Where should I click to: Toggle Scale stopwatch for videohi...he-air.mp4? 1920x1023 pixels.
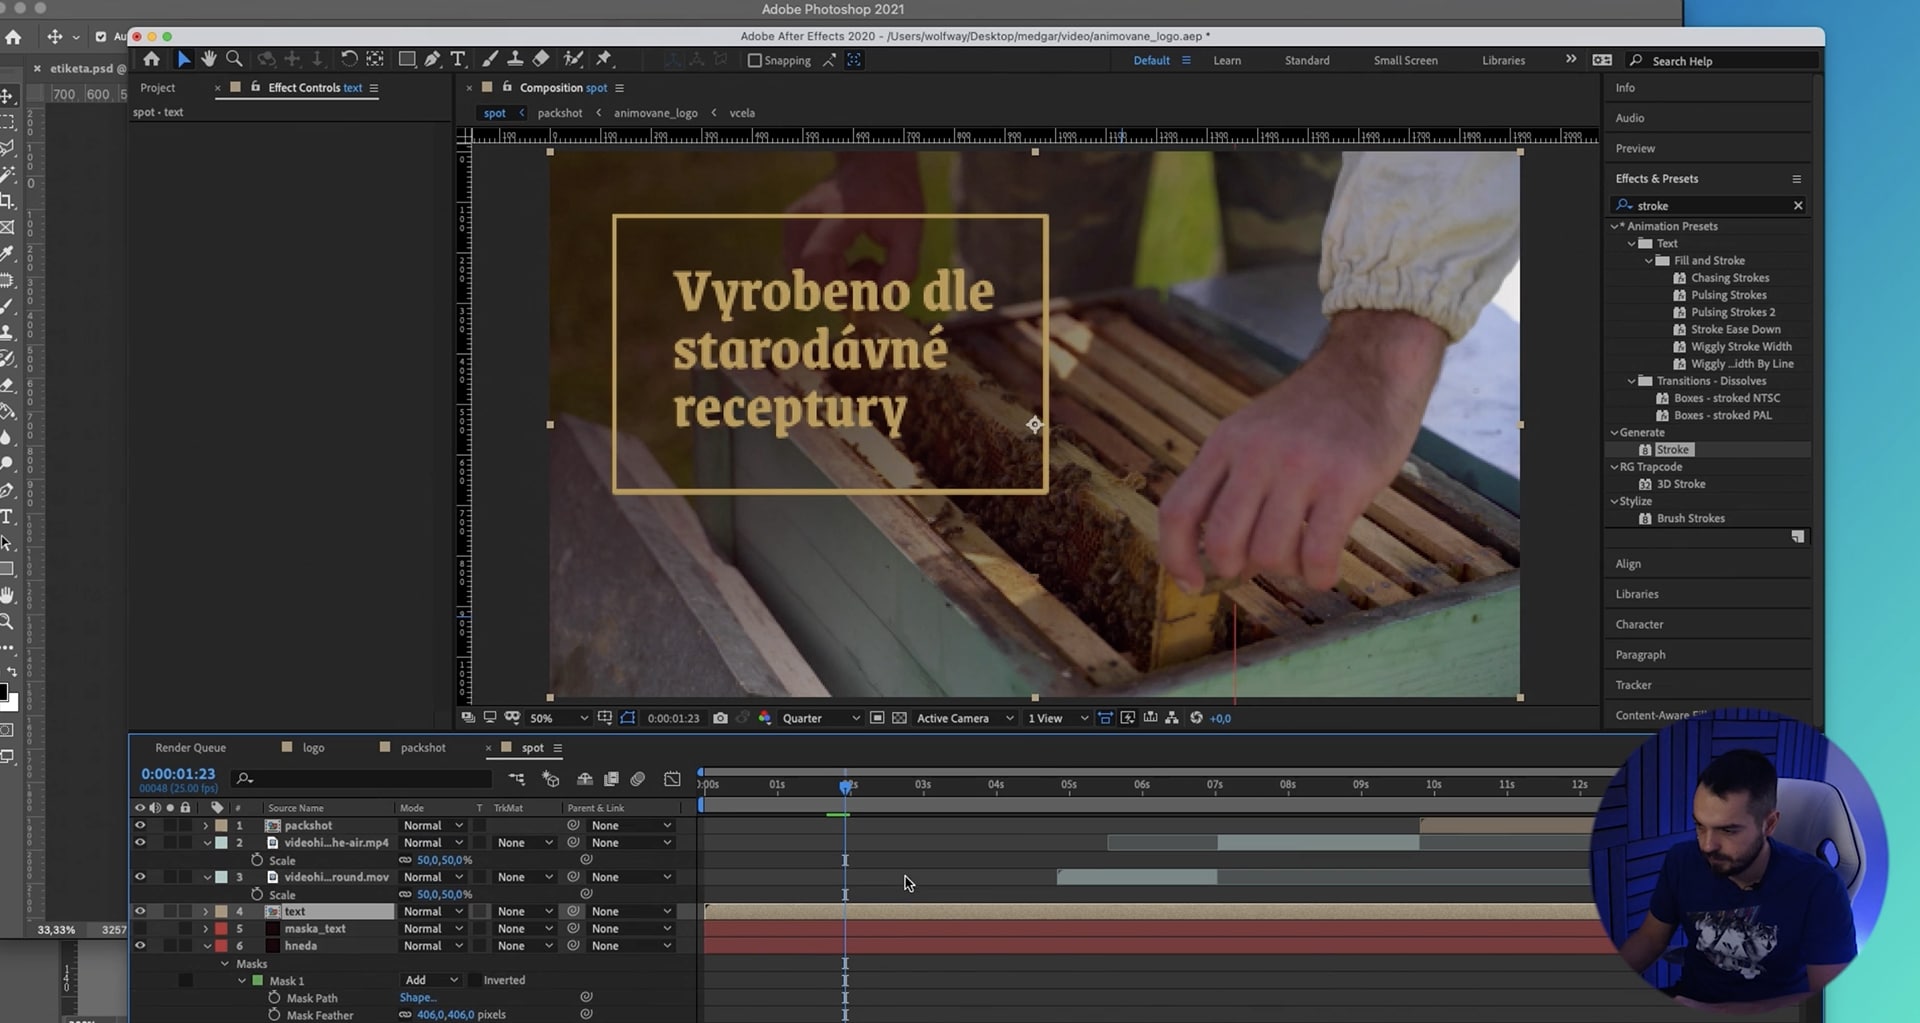257,860
